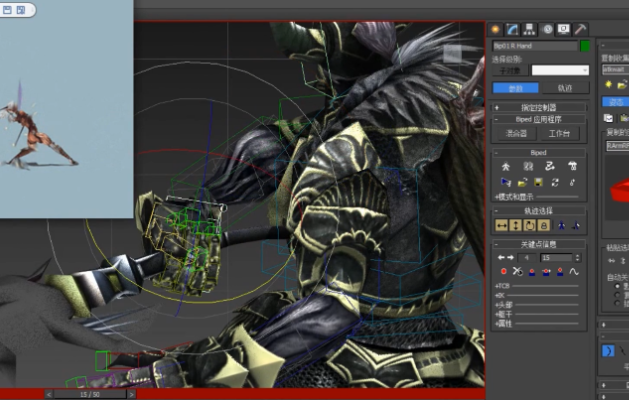This screenshot has height=400, width=629.
Task: Collapse the 轨迹选择 rollout
Action: pos(539,211)
